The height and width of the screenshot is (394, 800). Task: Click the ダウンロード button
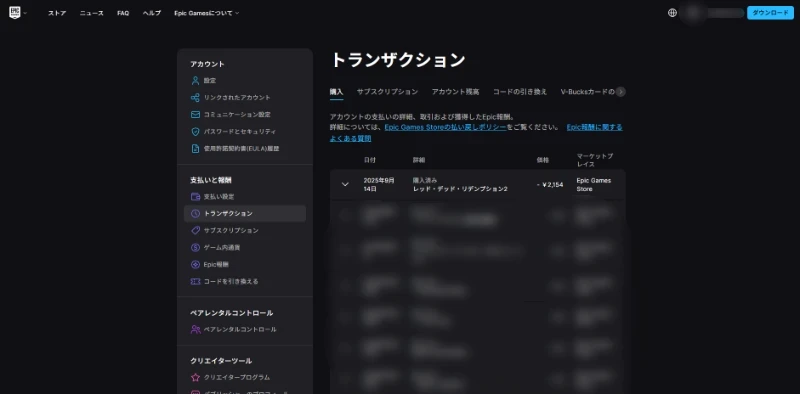tap(770, 13)
